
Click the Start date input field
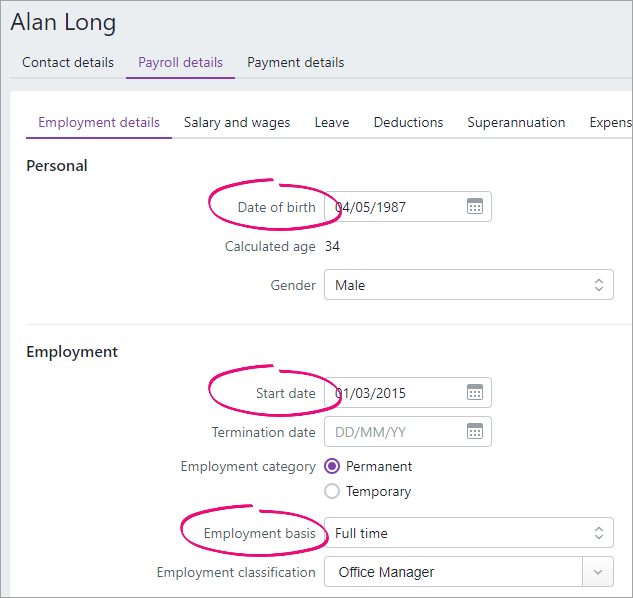coord(408,392)
